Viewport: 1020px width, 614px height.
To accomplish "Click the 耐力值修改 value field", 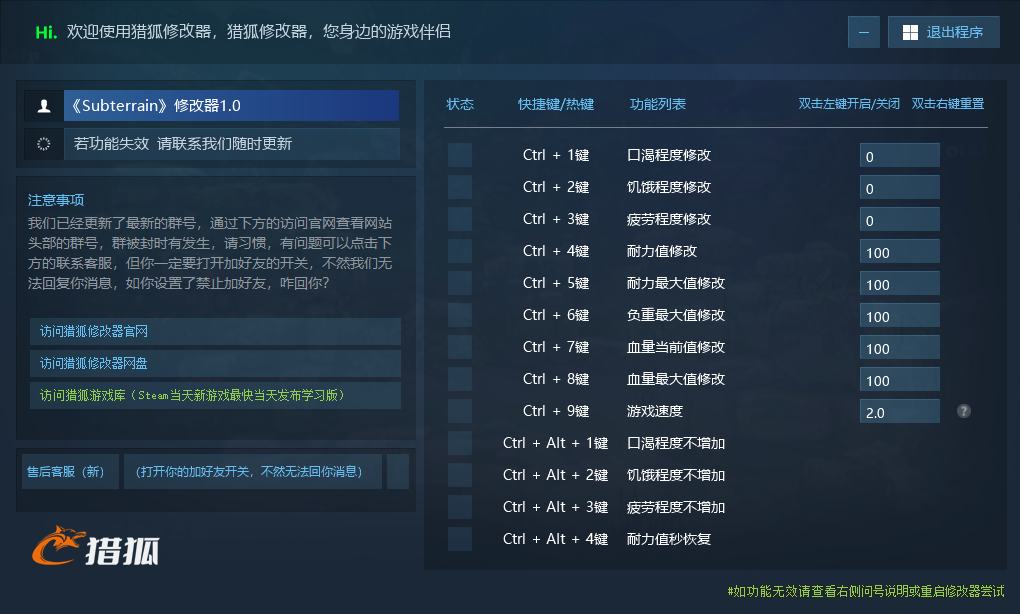I will [900, 251].
